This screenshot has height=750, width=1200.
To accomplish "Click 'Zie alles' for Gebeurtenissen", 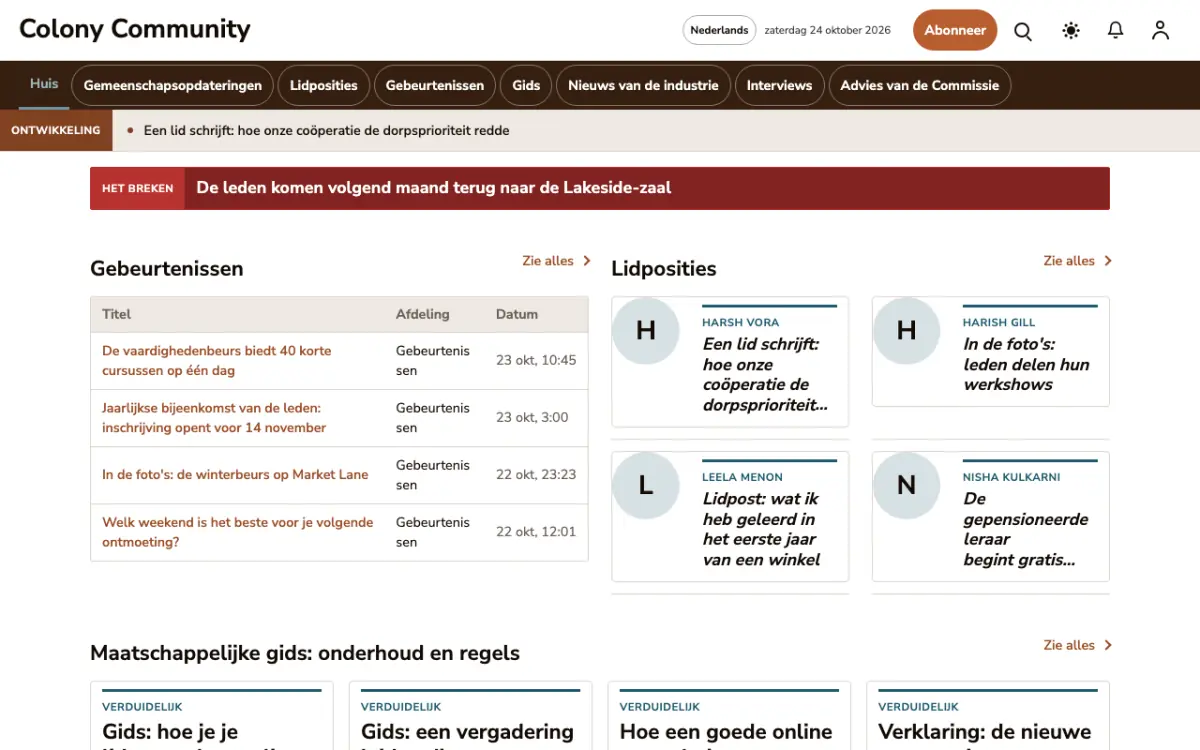I will click(556, 261).
